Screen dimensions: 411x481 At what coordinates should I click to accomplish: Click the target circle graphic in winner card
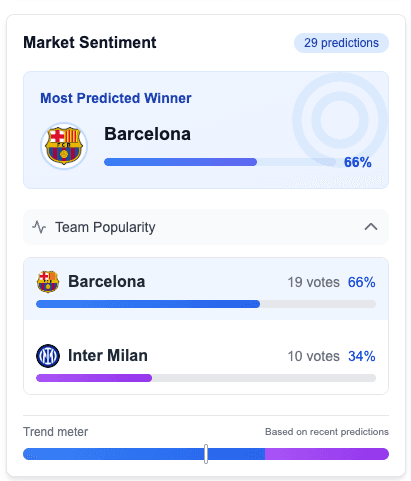[x=340, y=120]
